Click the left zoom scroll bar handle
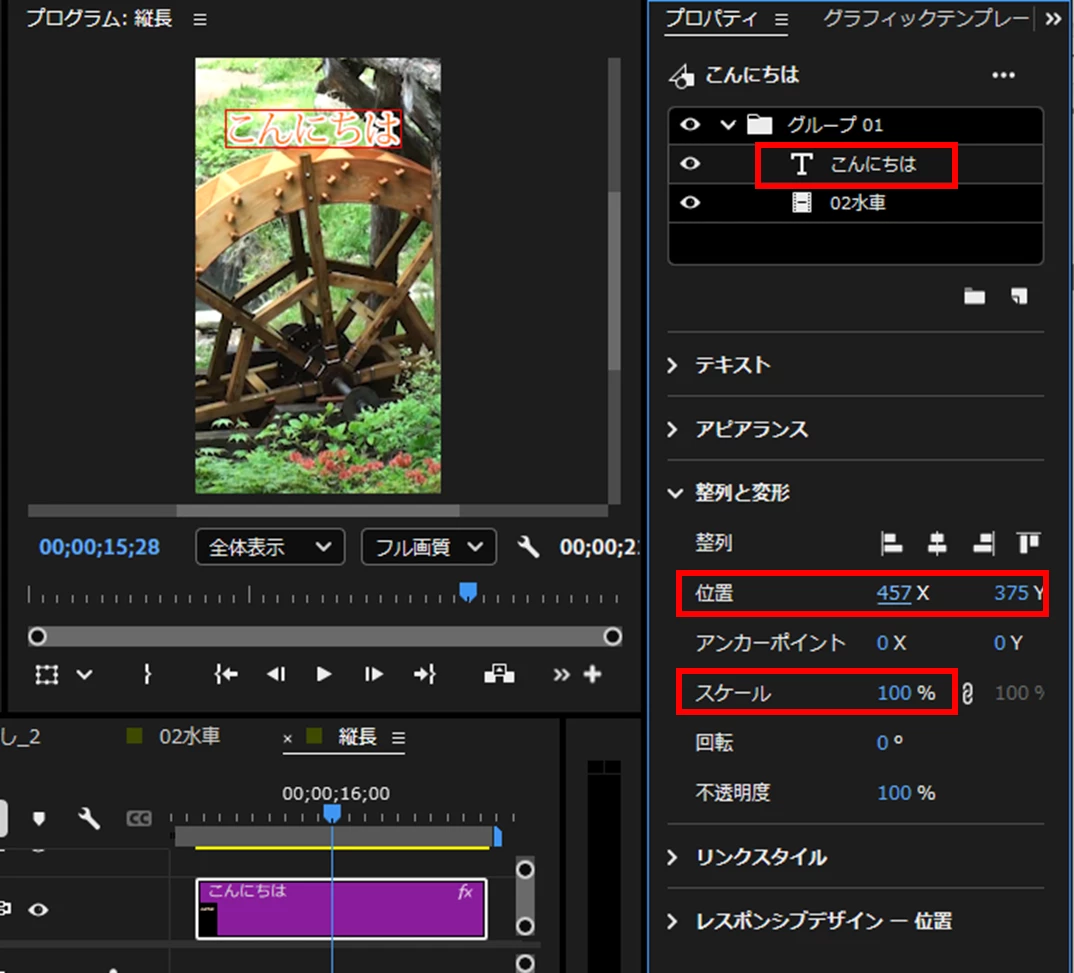The image size is (1074, 973). pos(38,637)
